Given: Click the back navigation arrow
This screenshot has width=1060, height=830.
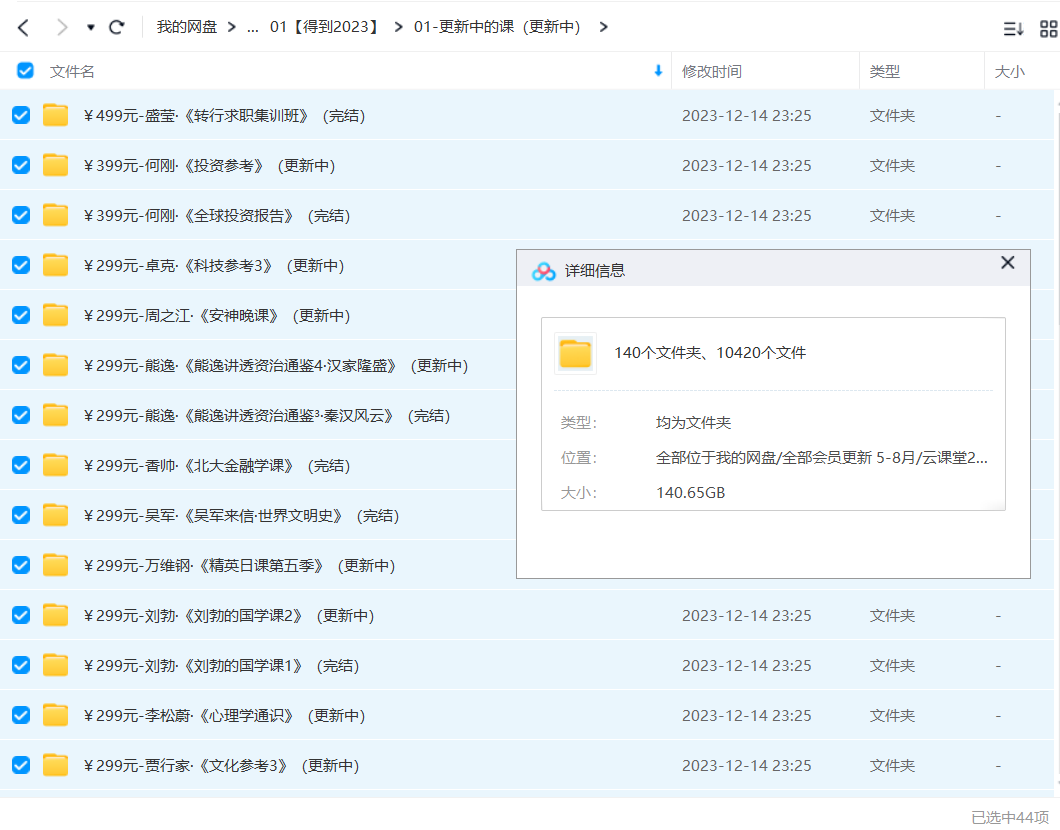Looking at the screenshot, I should tap(24, 27).
